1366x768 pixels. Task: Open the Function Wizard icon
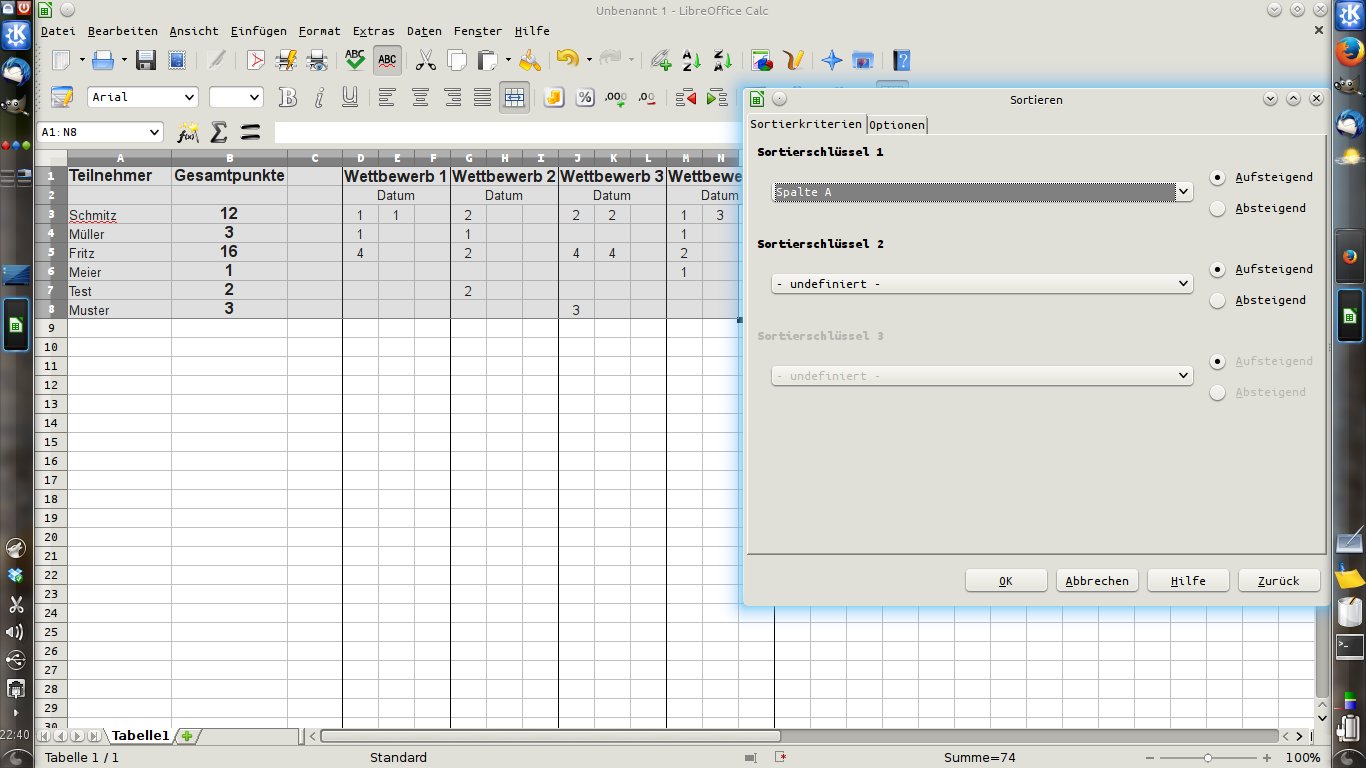coord(187,132)
